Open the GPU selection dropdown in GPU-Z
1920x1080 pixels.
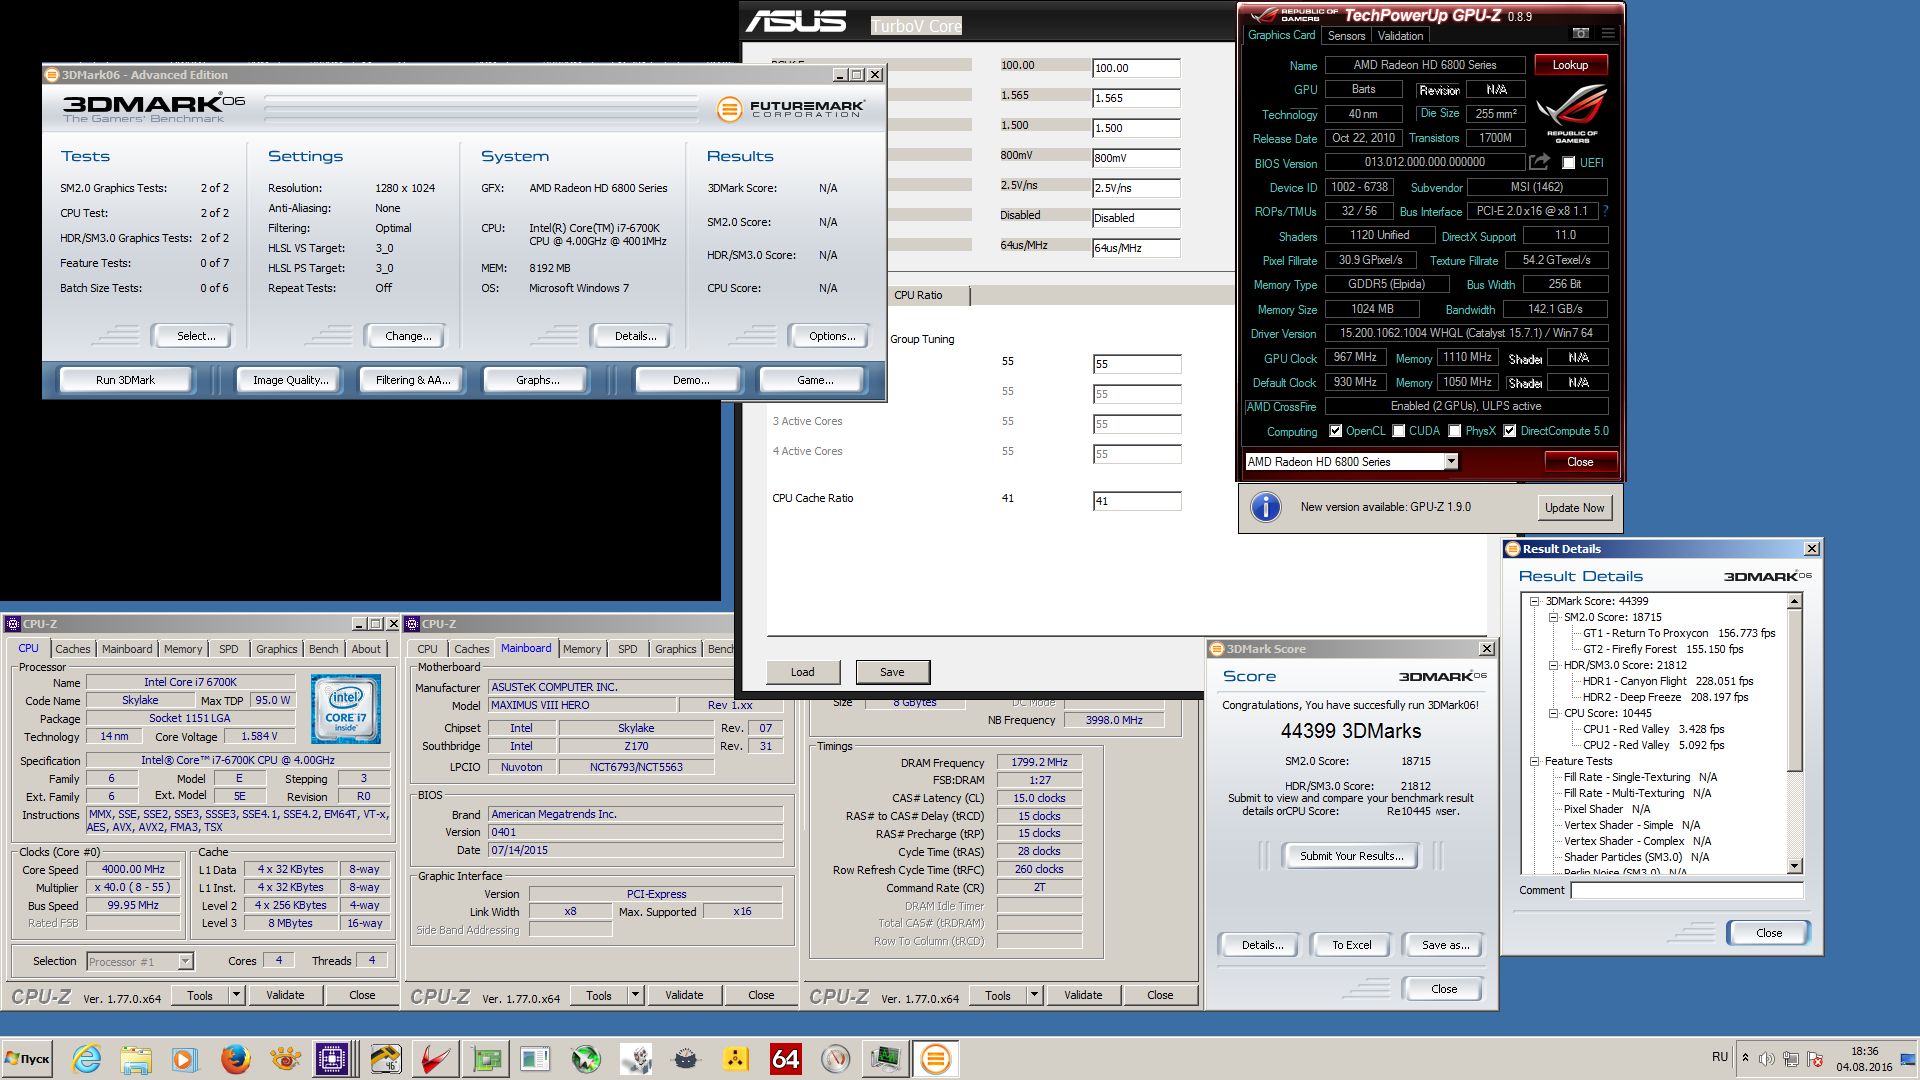coord(1450,461)
